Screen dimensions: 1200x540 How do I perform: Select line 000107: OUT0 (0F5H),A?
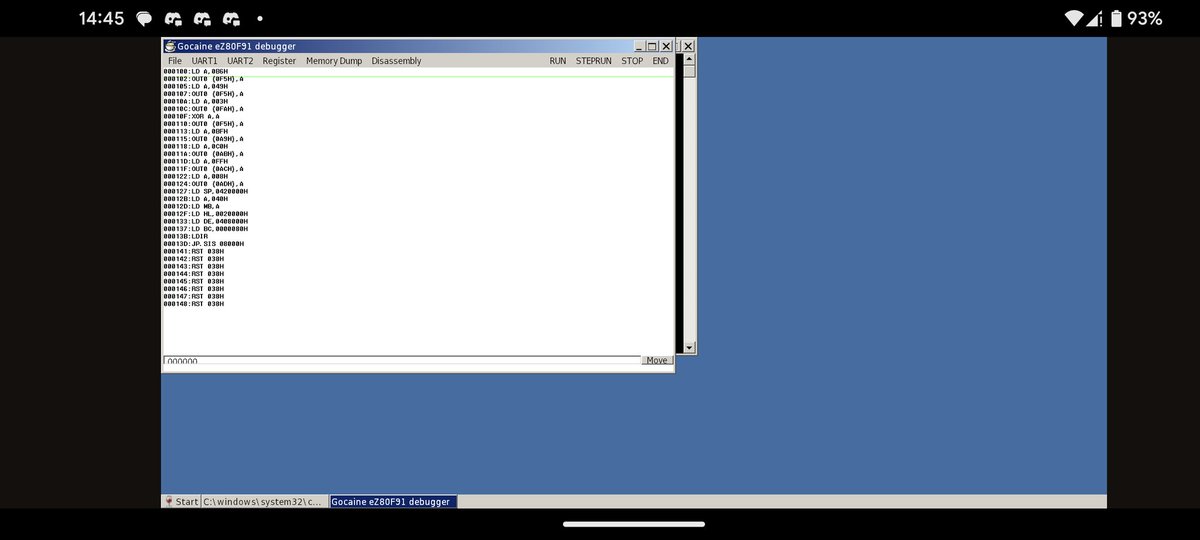204,94
